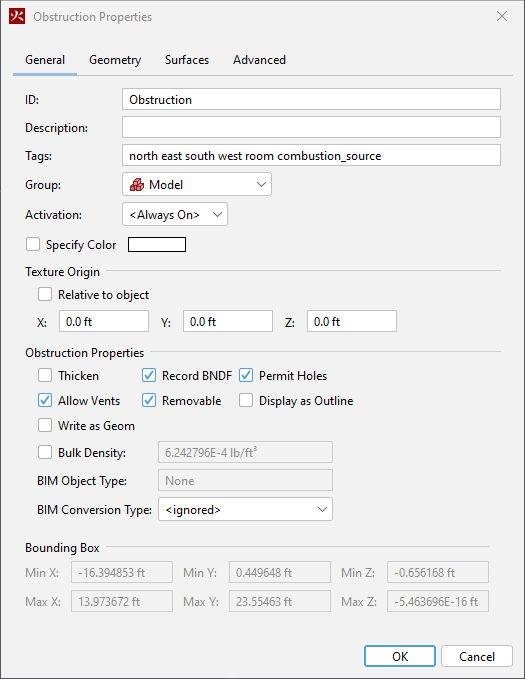Screen dimensions: 525x679
Task: Click the Max Z bounding box field
Action: coord(438,601)
